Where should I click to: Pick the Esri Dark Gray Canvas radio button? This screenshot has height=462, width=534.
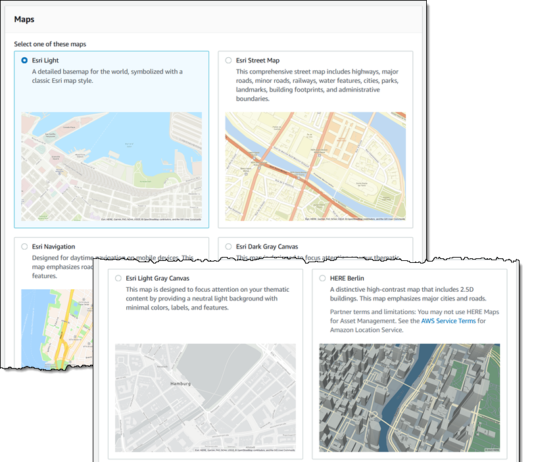(x=228, y=246)
